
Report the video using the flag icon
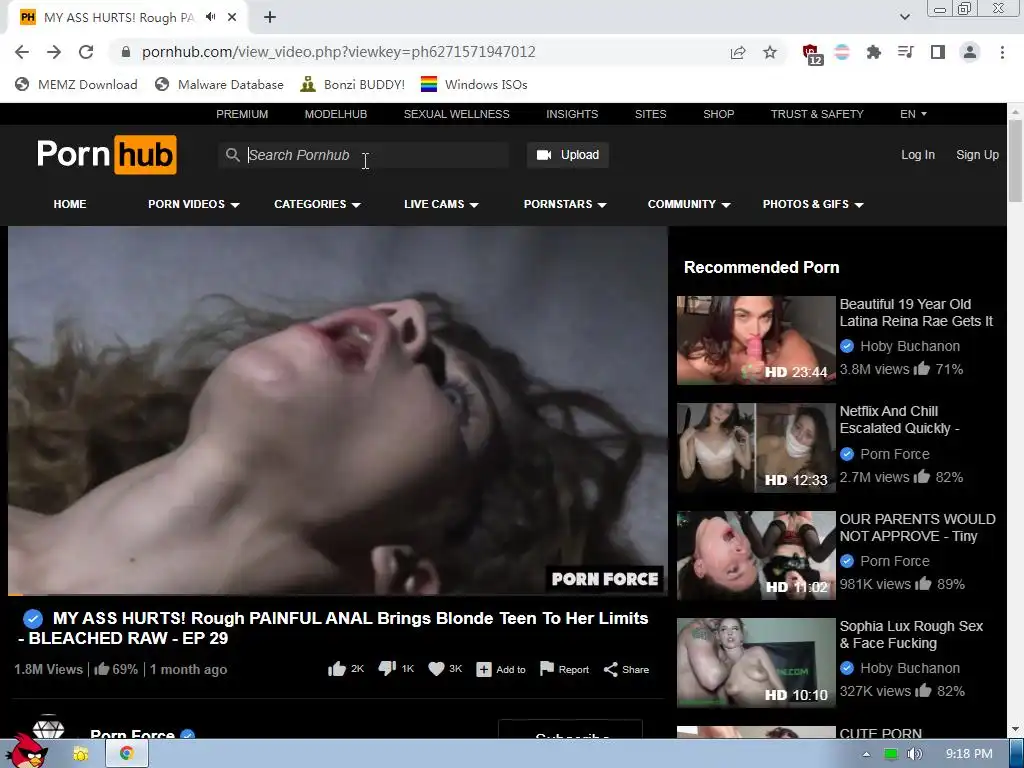547,669
